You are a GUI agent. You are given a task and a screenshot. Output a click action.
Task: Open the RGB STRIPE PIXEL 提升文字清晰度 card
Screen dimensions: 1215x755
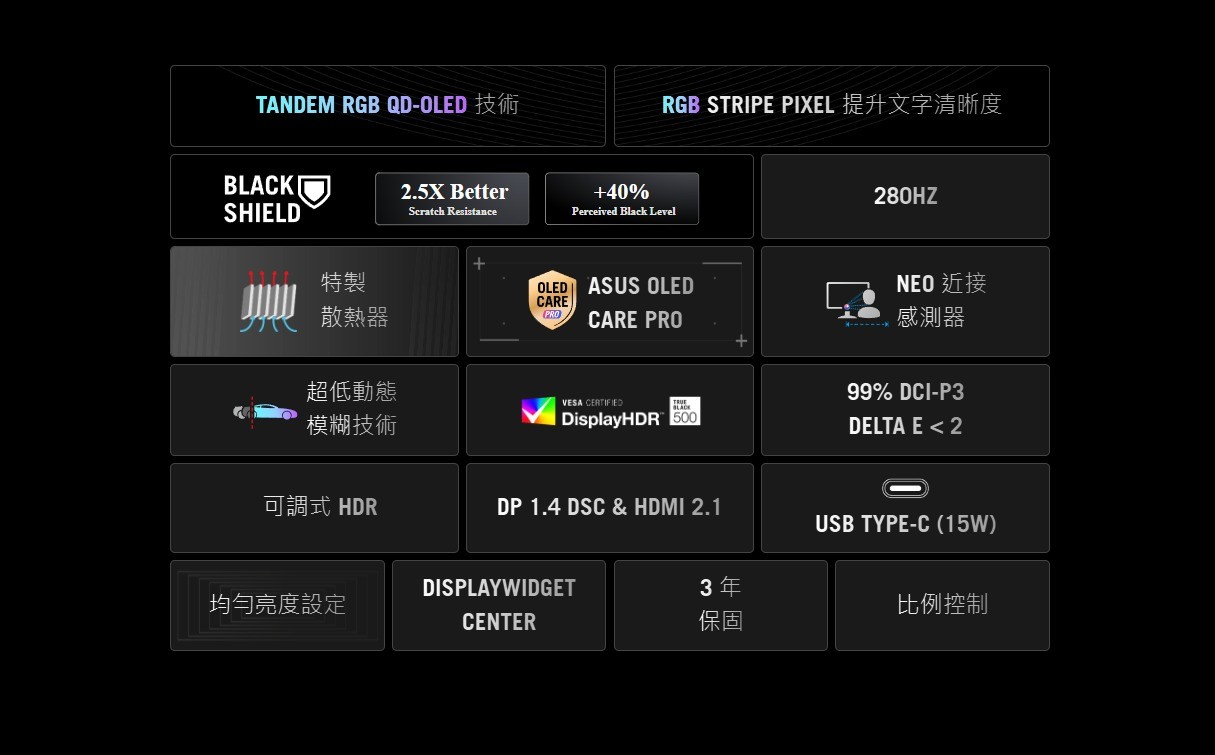point(832,106)
